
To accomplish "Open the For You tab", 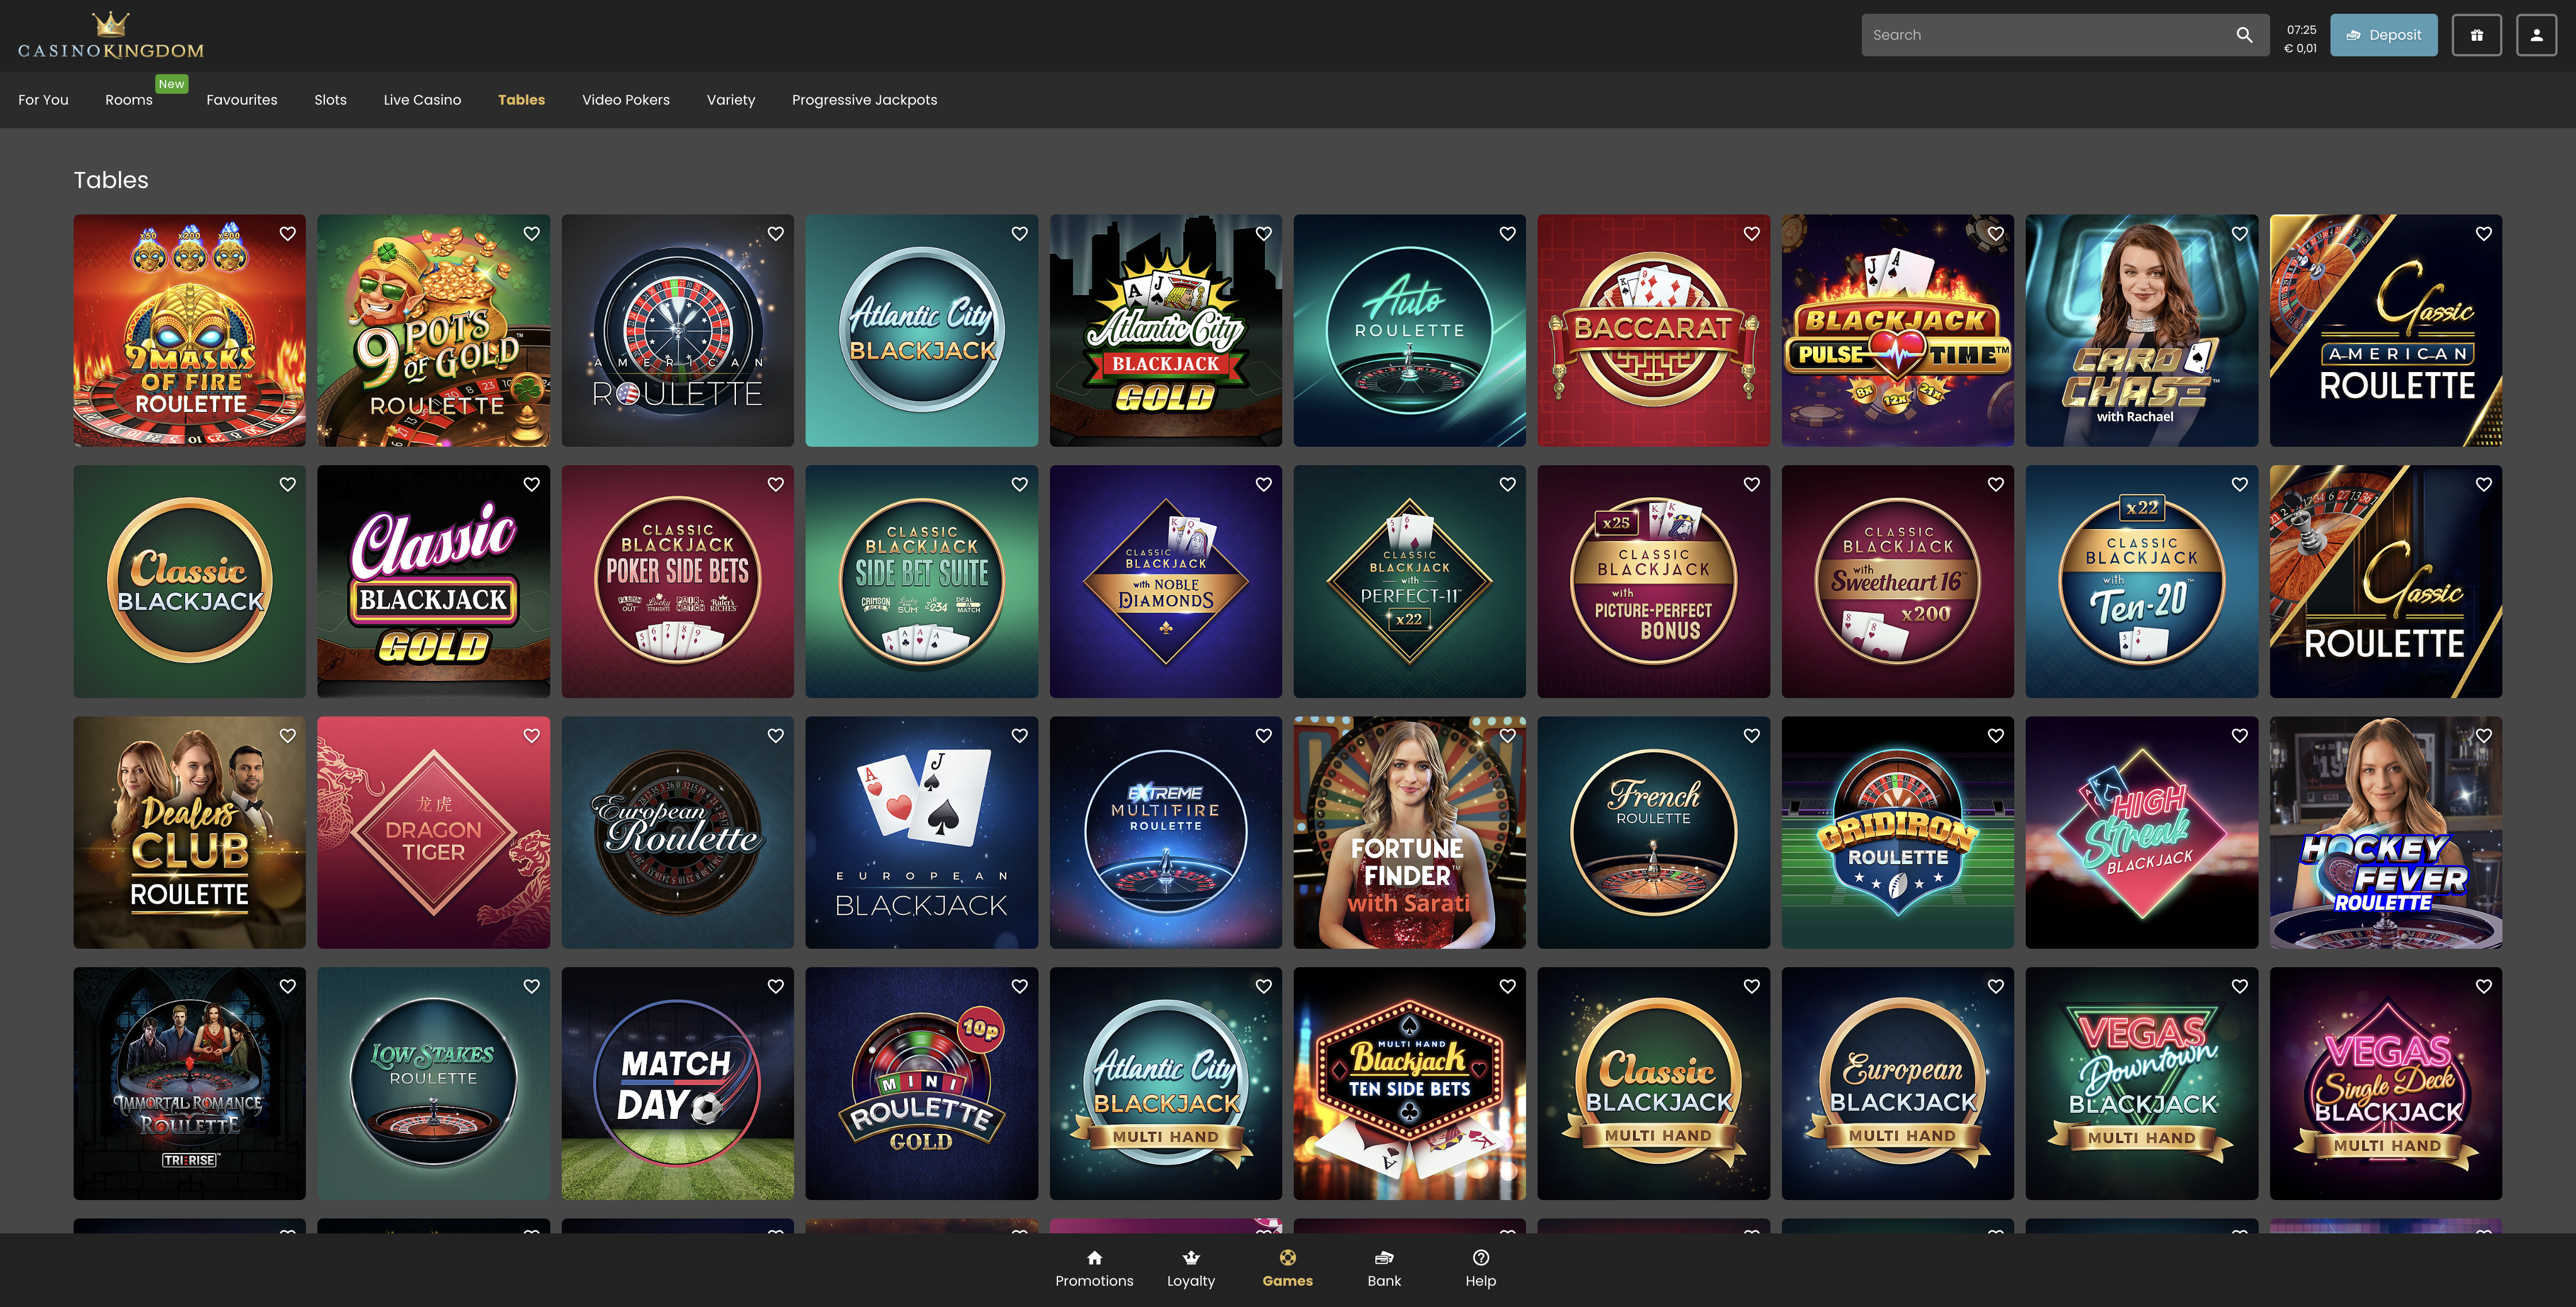I will (x=43, y=100).
